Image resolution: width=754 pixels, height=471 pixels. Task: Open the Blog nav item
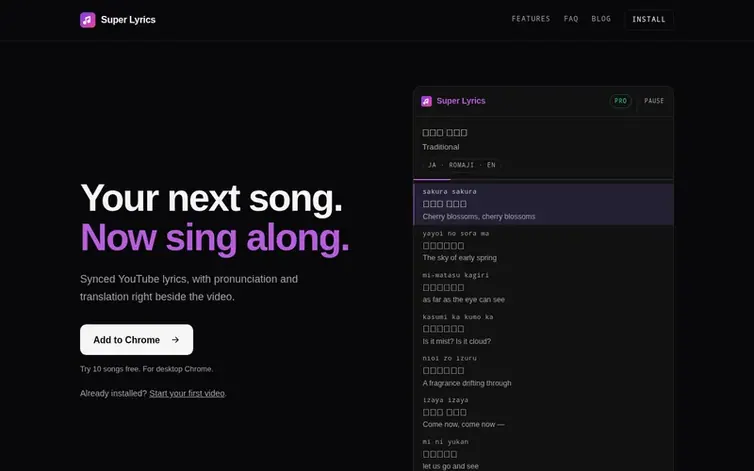pyautogui.click(x=601, y=19)
